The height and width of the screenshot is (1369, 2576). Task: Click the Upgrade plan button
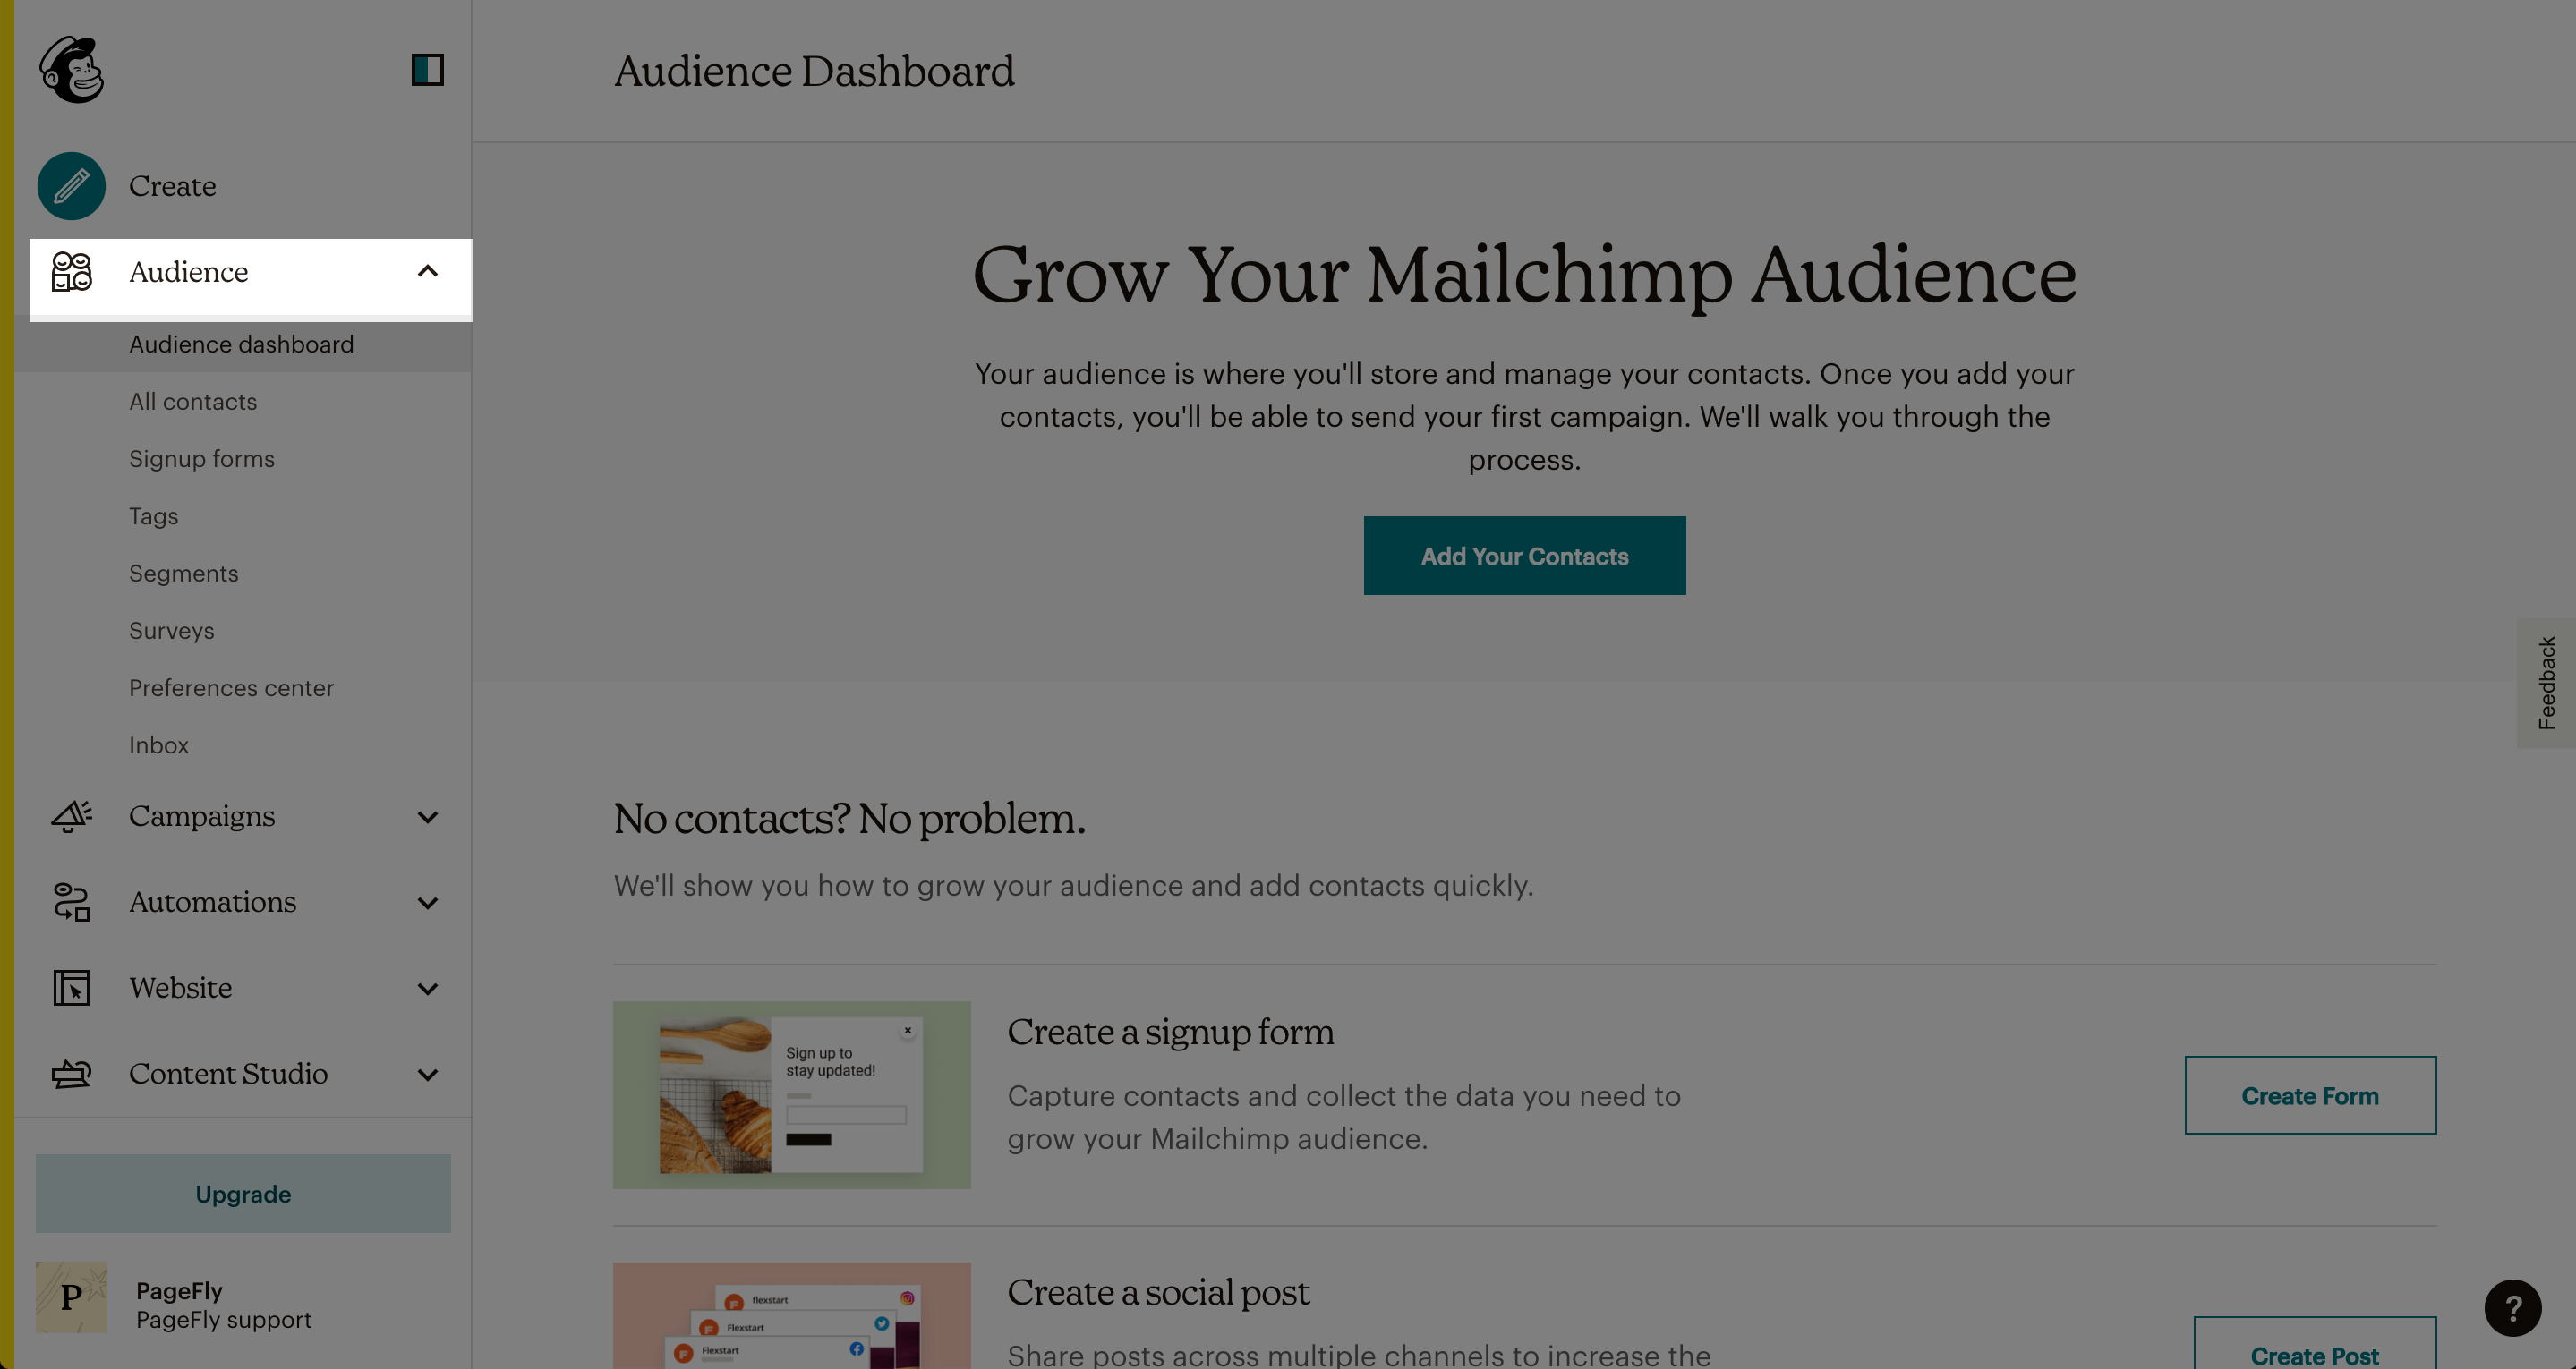pyautogui.click(x=242, y=1192)
